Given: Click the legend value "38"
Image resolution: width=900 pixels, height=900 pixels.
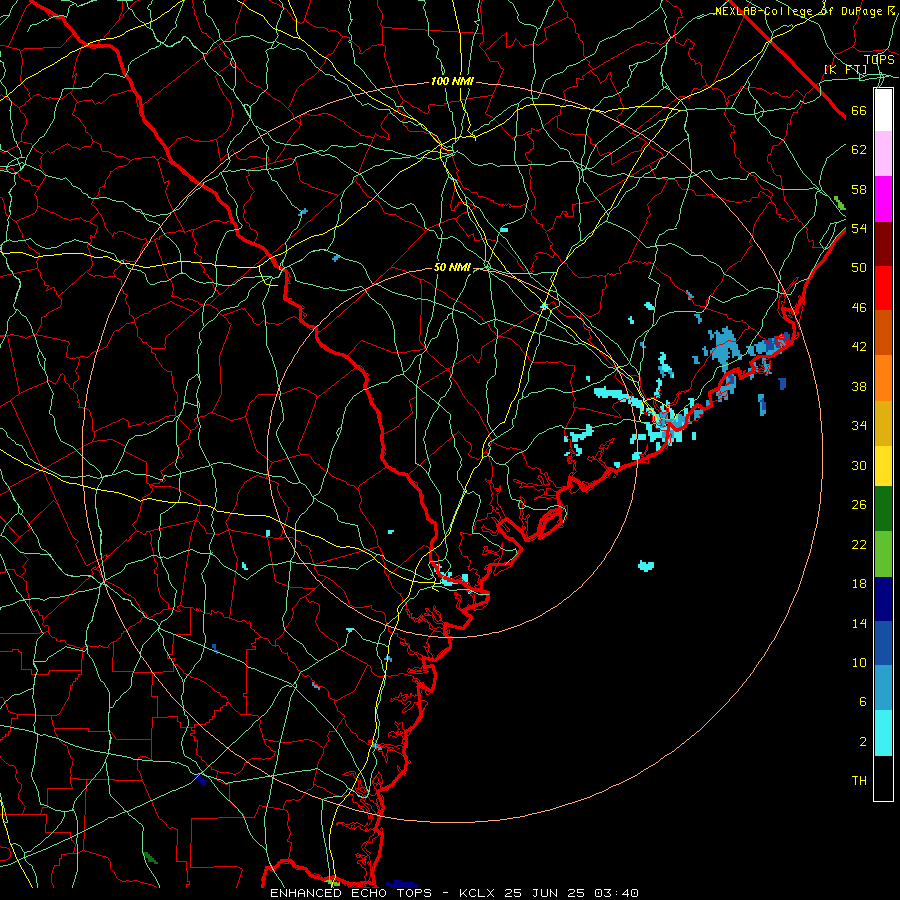Looking at the screenshot, I should pyautogui.click(x=859, y=386).
